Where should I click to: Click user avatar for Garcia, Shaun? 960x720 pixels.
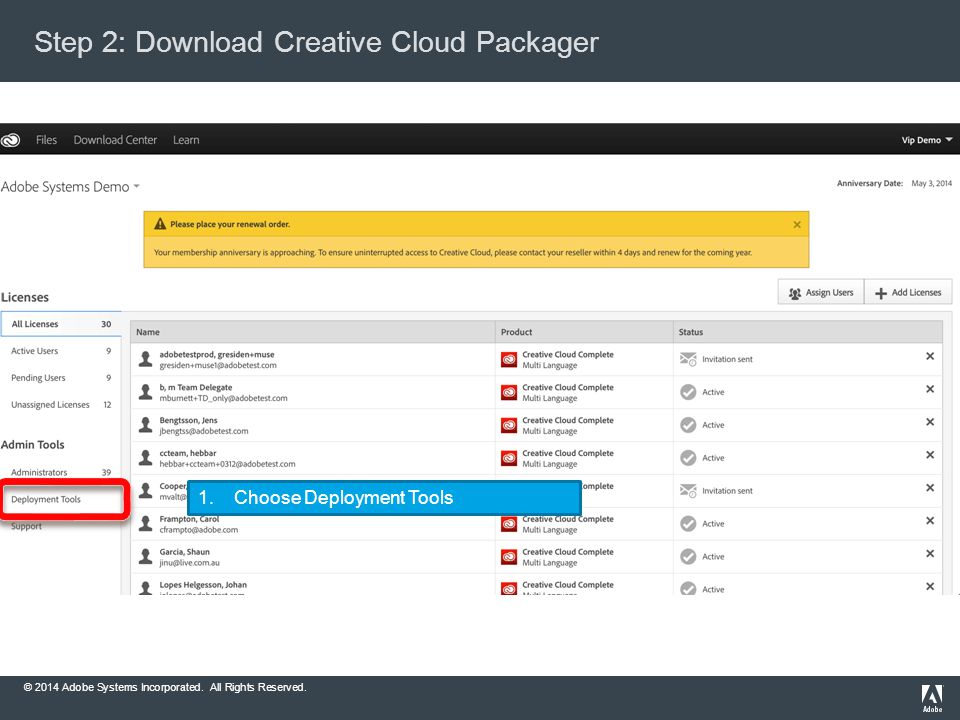click(x=146, y=557)
